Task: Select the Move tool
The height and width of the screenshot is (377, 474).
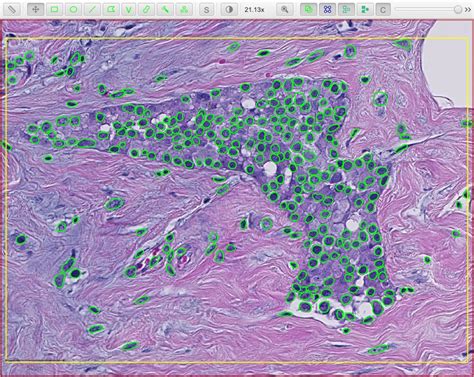Action: click(35, 9)
